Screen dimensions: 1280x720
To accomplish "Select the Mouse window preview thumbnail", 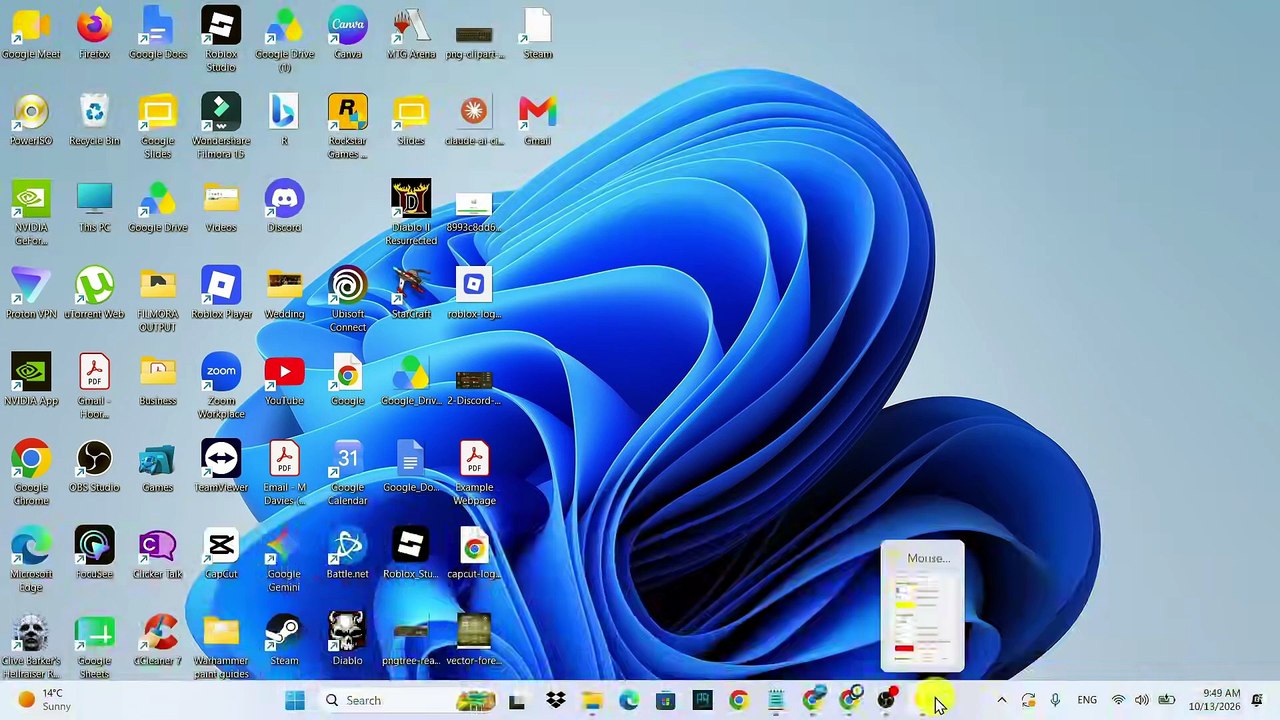I will [922, 606].
